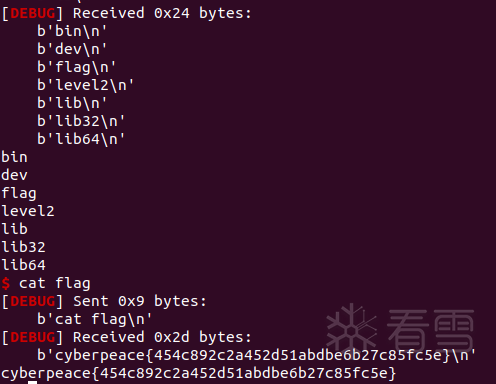Click the terminal cursor block at bottom
This screenshot has height=384, width=496.
pos(32,382)
